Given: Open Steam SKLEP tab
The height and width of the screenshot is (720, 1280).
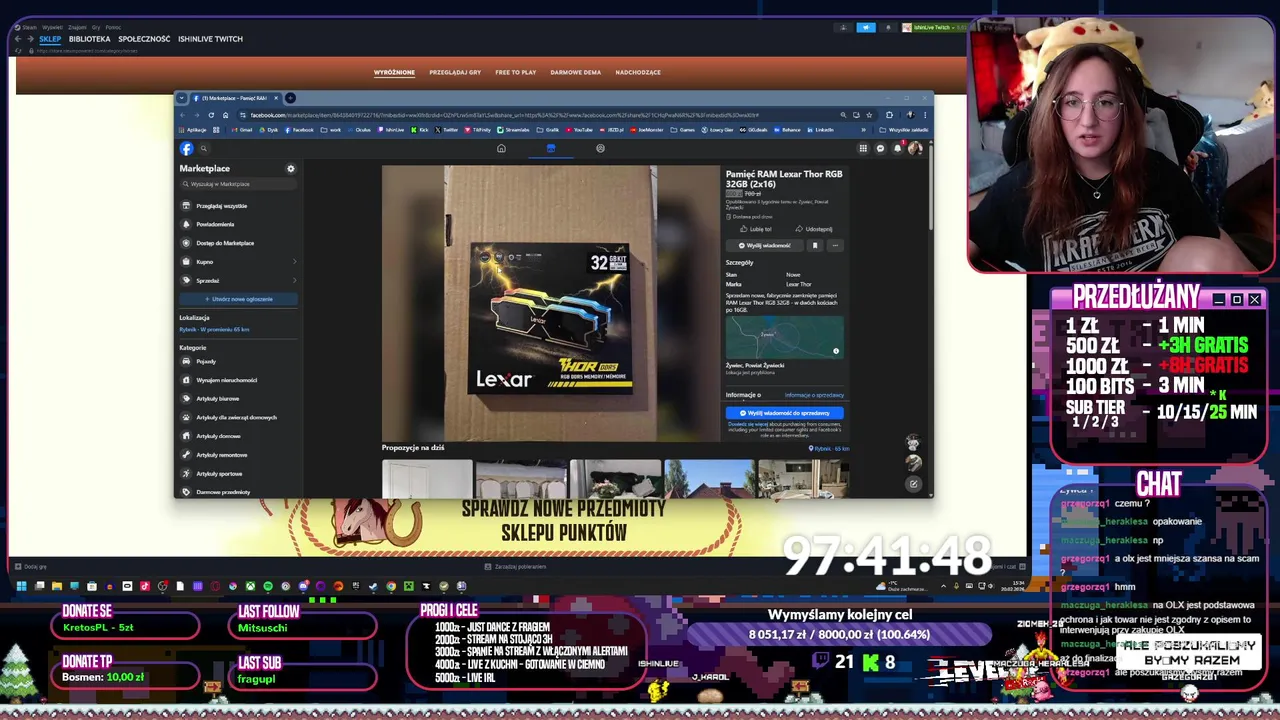Looking at the screenshot, I should (50, 39).
